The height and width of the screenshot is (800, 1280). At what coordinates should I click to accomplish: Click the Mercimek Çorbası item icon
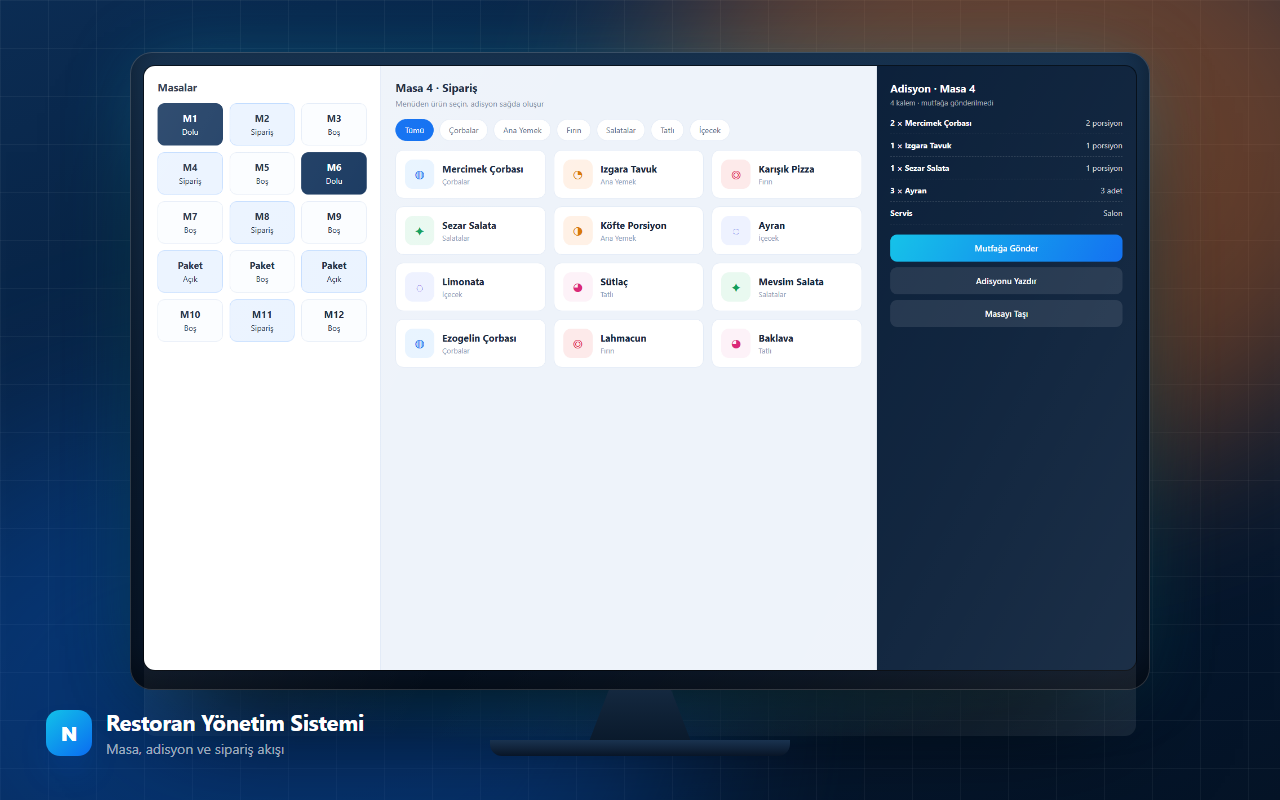420,175
